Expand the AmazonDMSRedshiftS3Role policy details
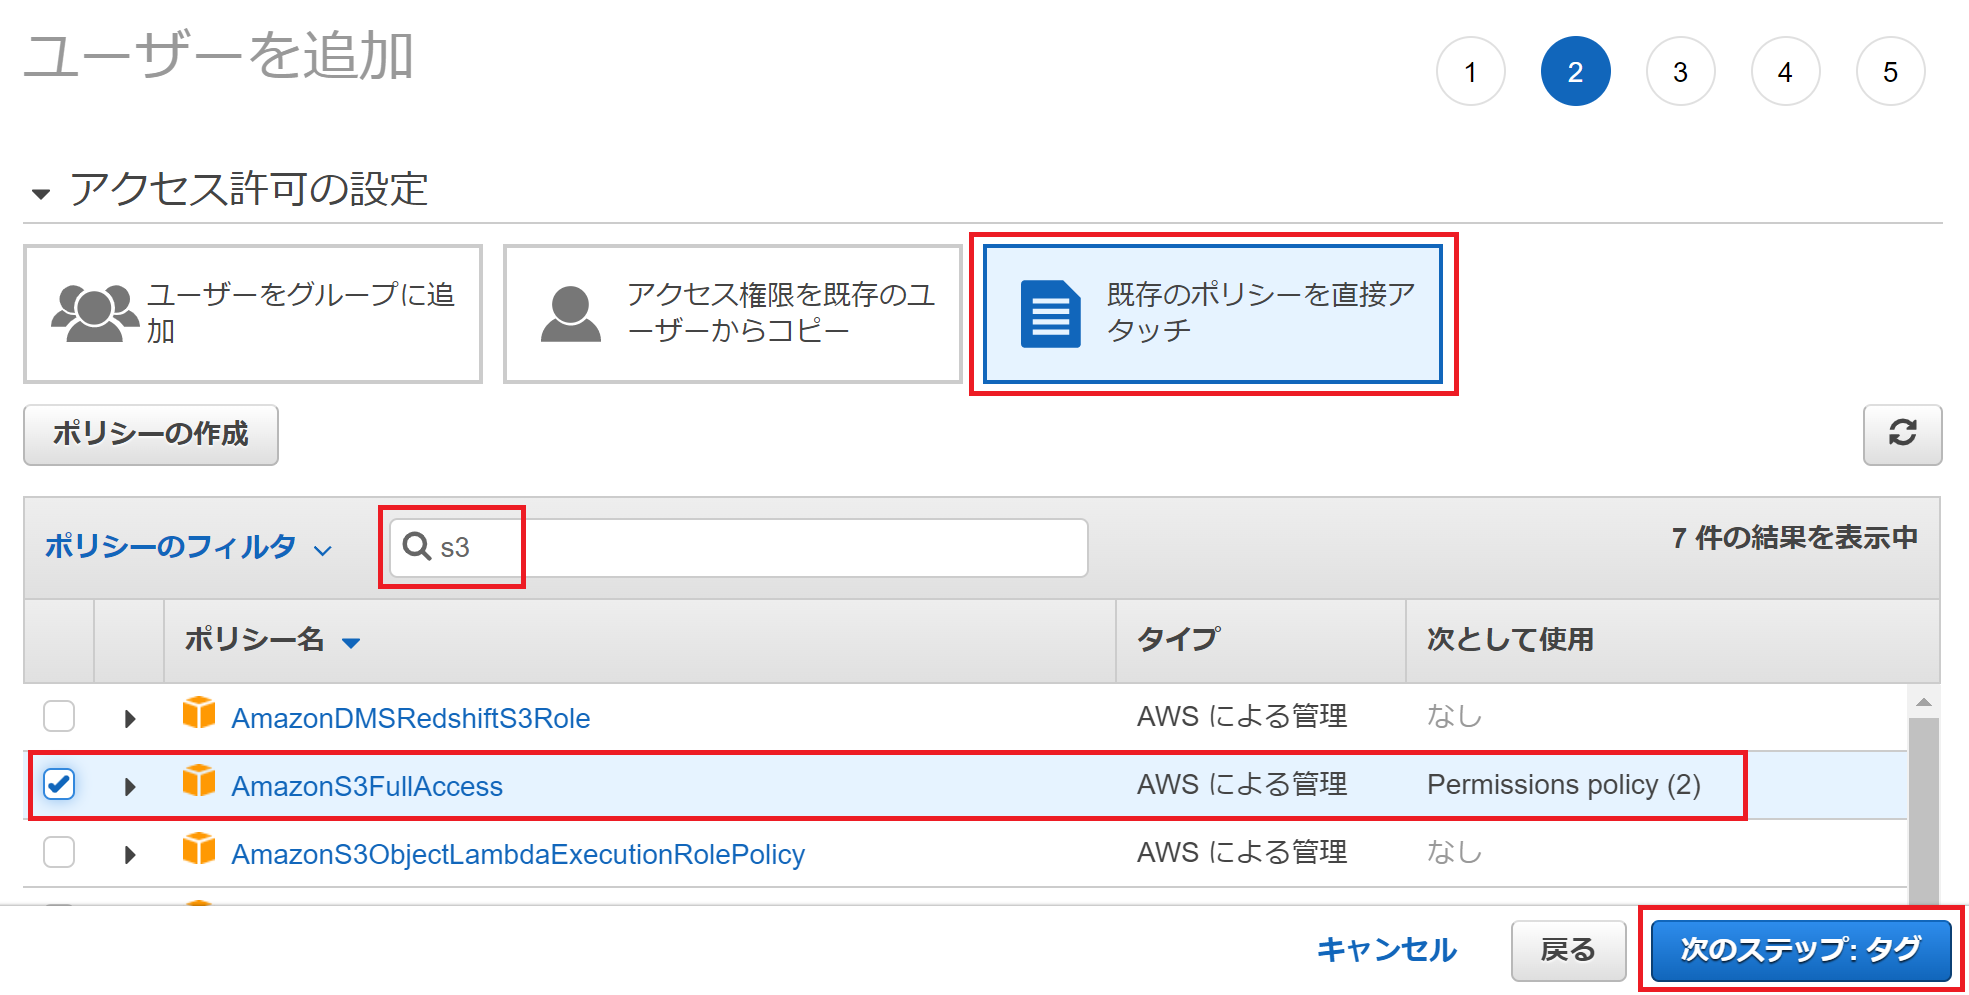The width and height of the screenshot is (1969, 995). 130,718
